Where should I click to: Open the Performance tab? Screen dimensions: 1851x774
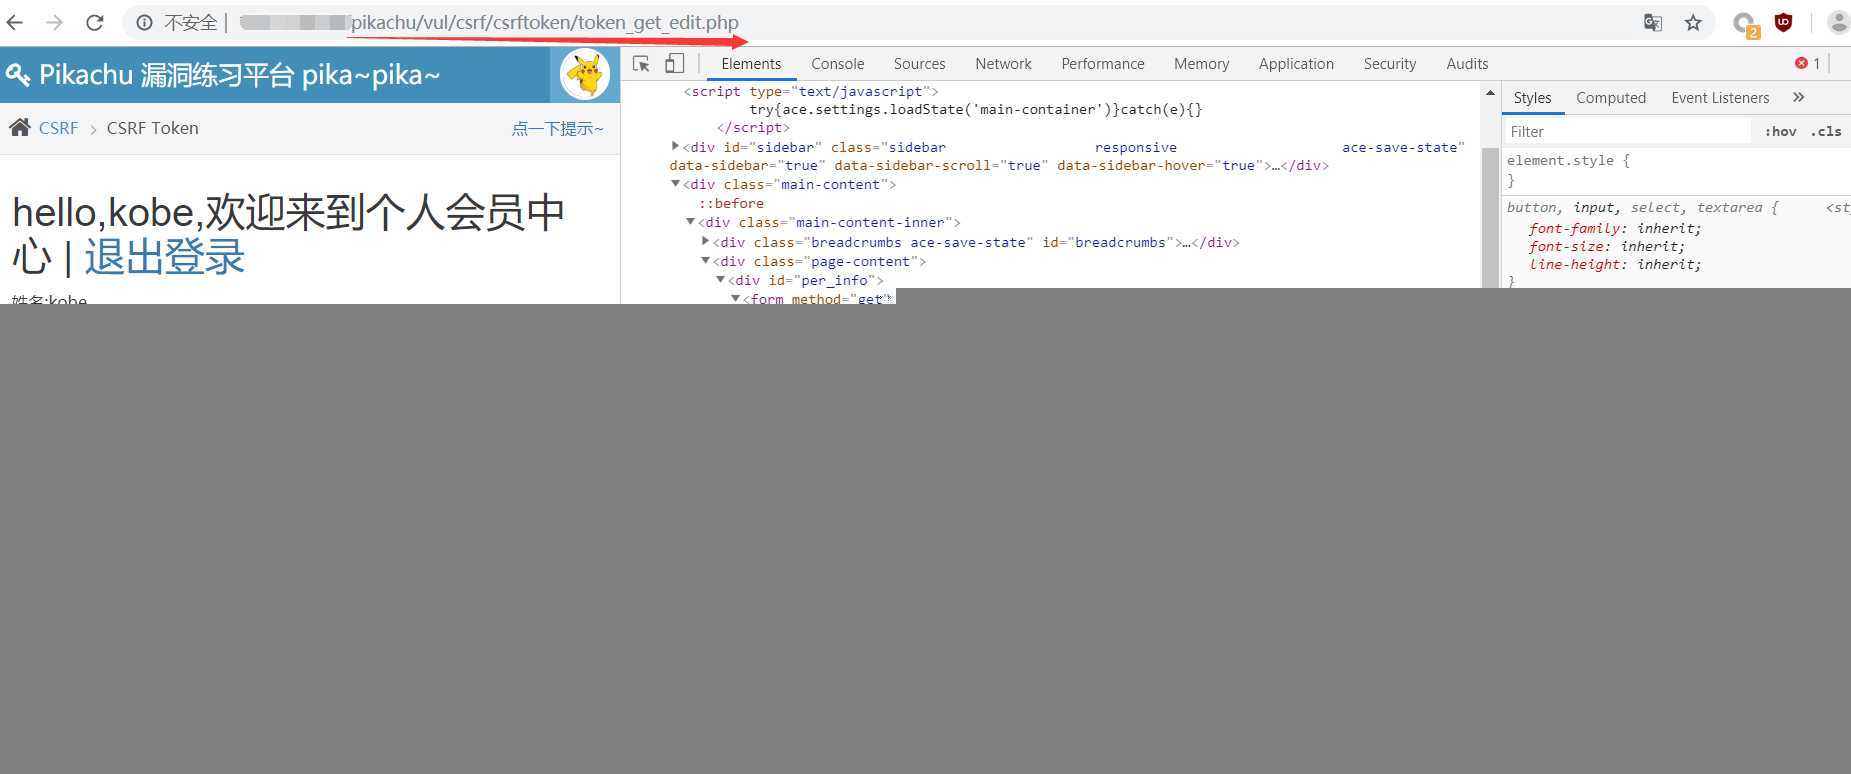(x=1102, y=63)
